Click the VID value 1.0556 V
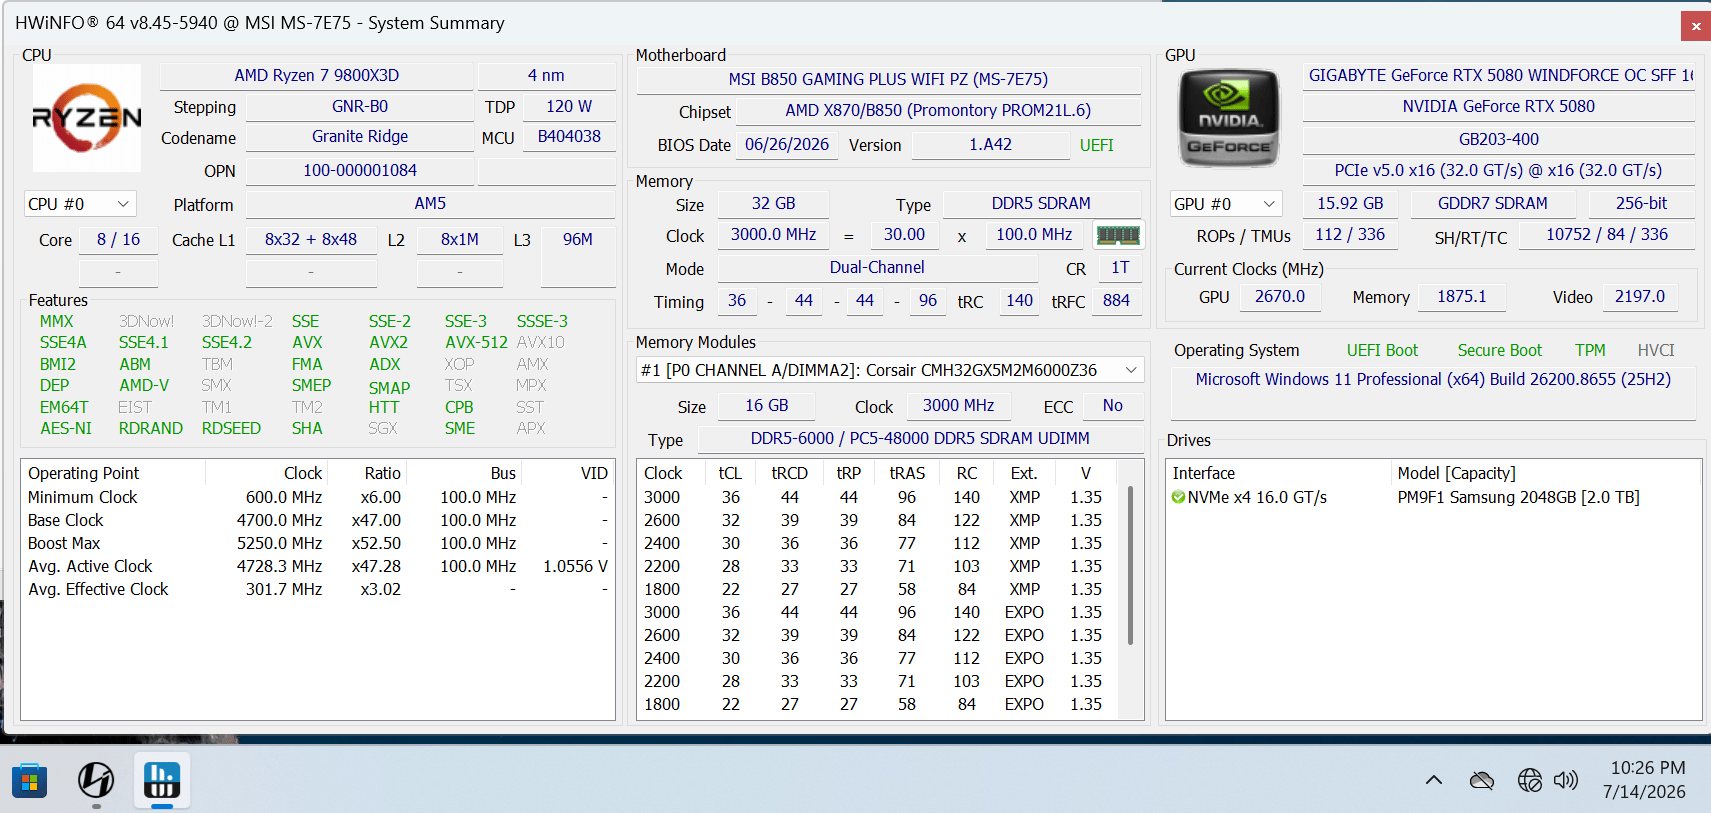Viewport: 1711px width, 813px height. [575, 566]
